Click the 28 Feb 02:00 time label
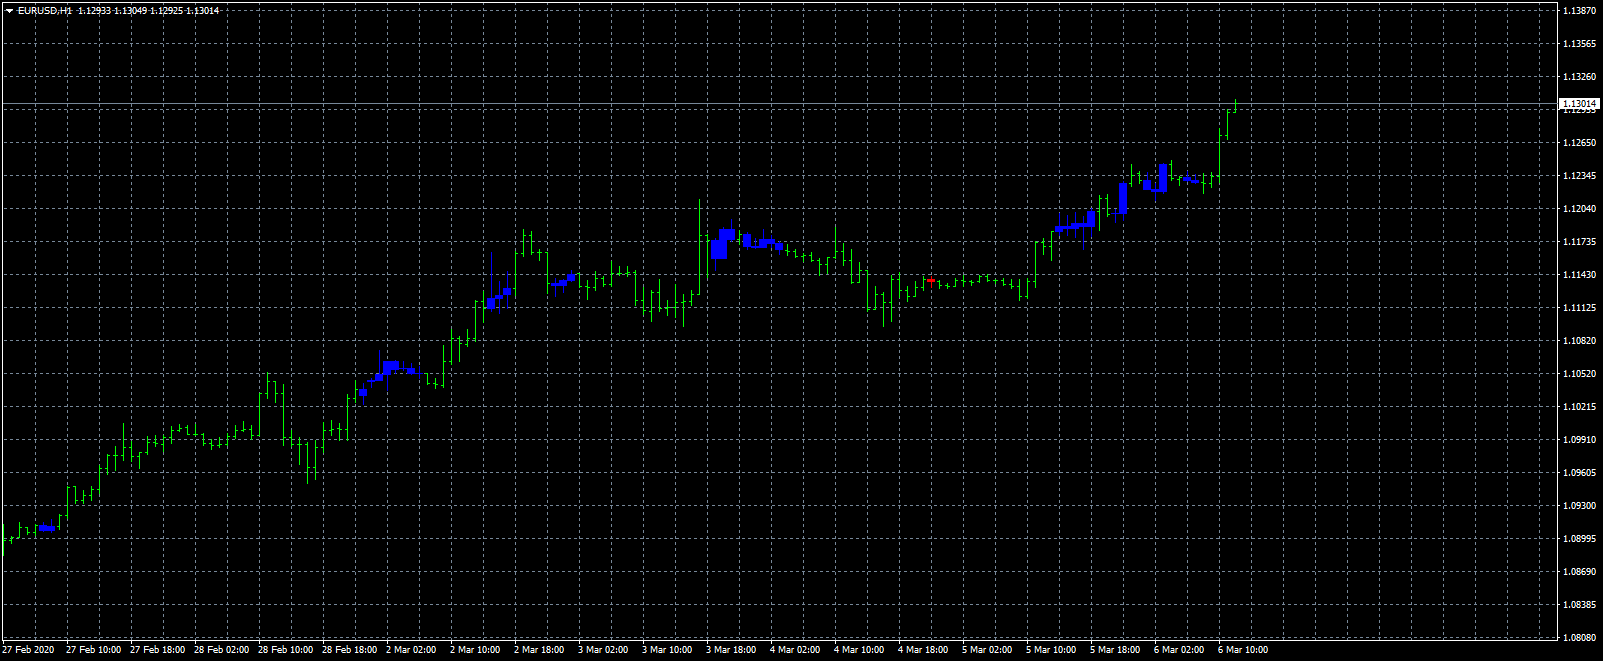Screen dimensions: 1603x661 (221, 650)
